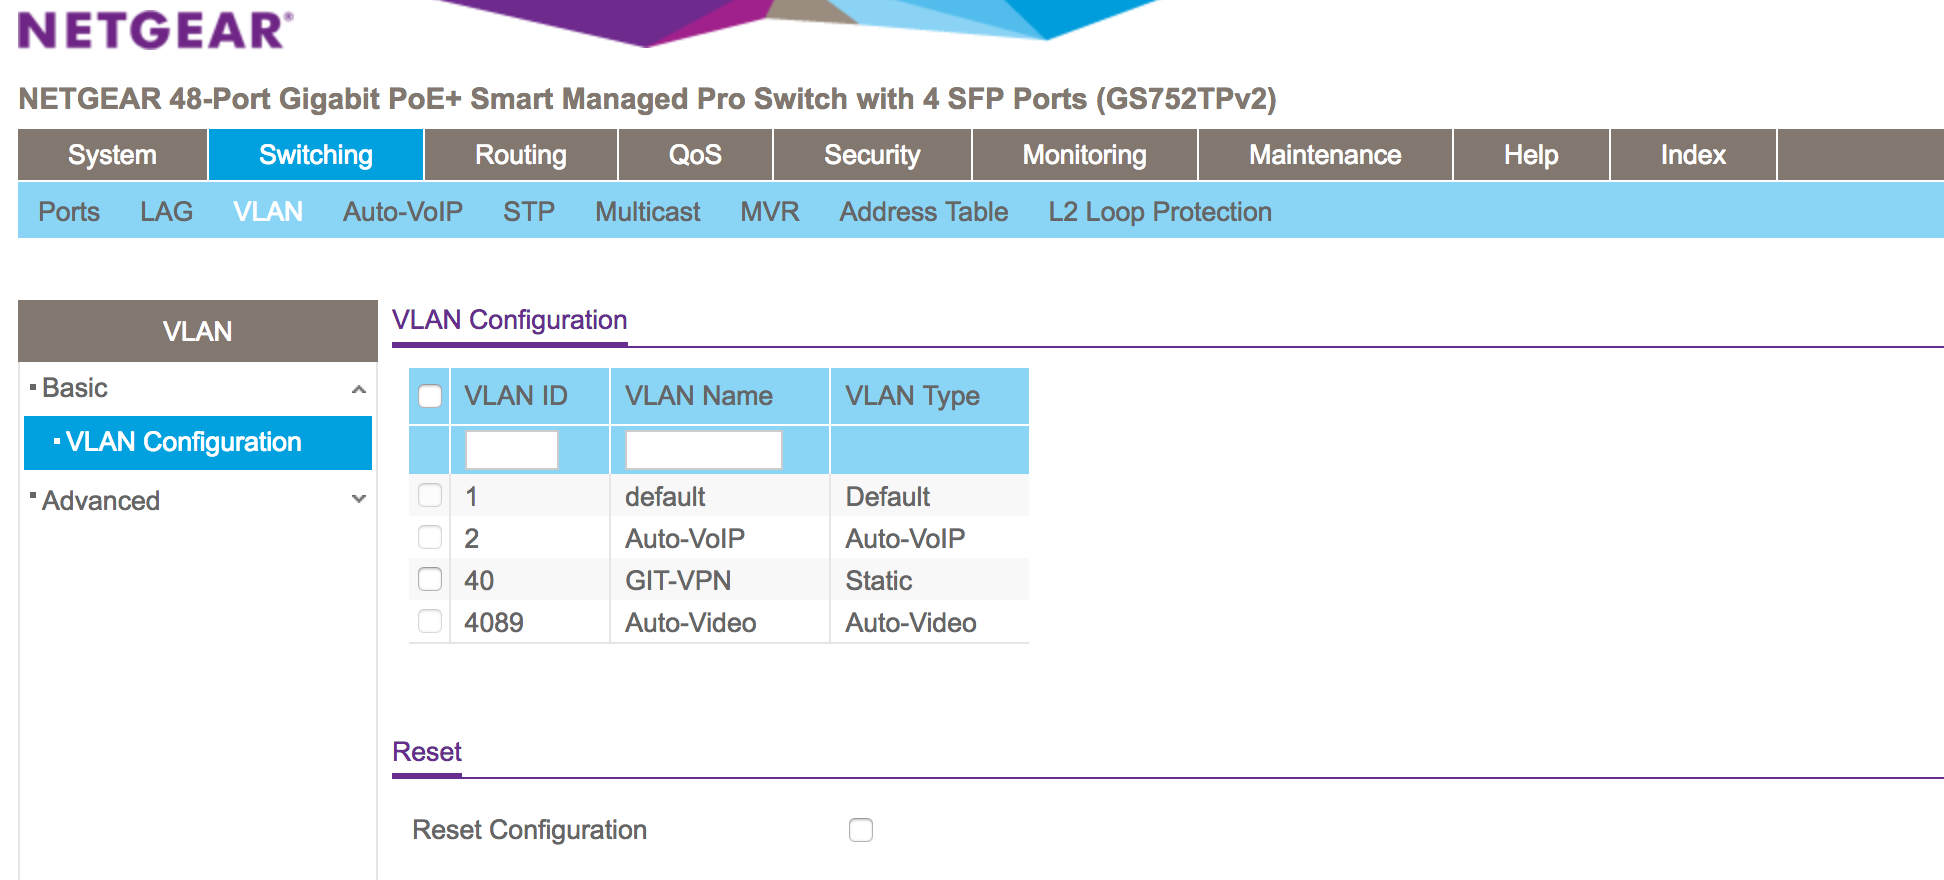Screen dimensions: 1944x880
Task: Check the box for VLAN 1 default
Action: tap(430, 496)
